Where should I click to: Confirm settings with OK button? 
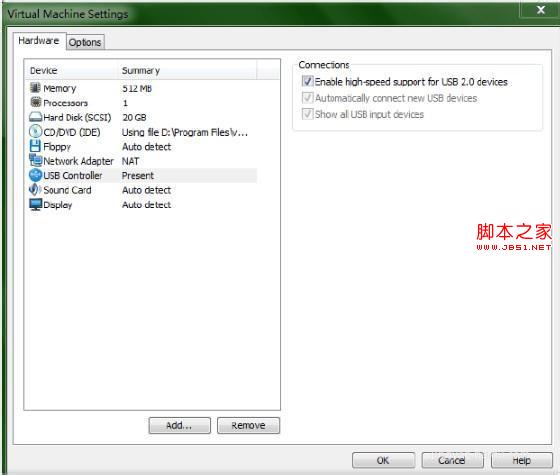(383, 460)
